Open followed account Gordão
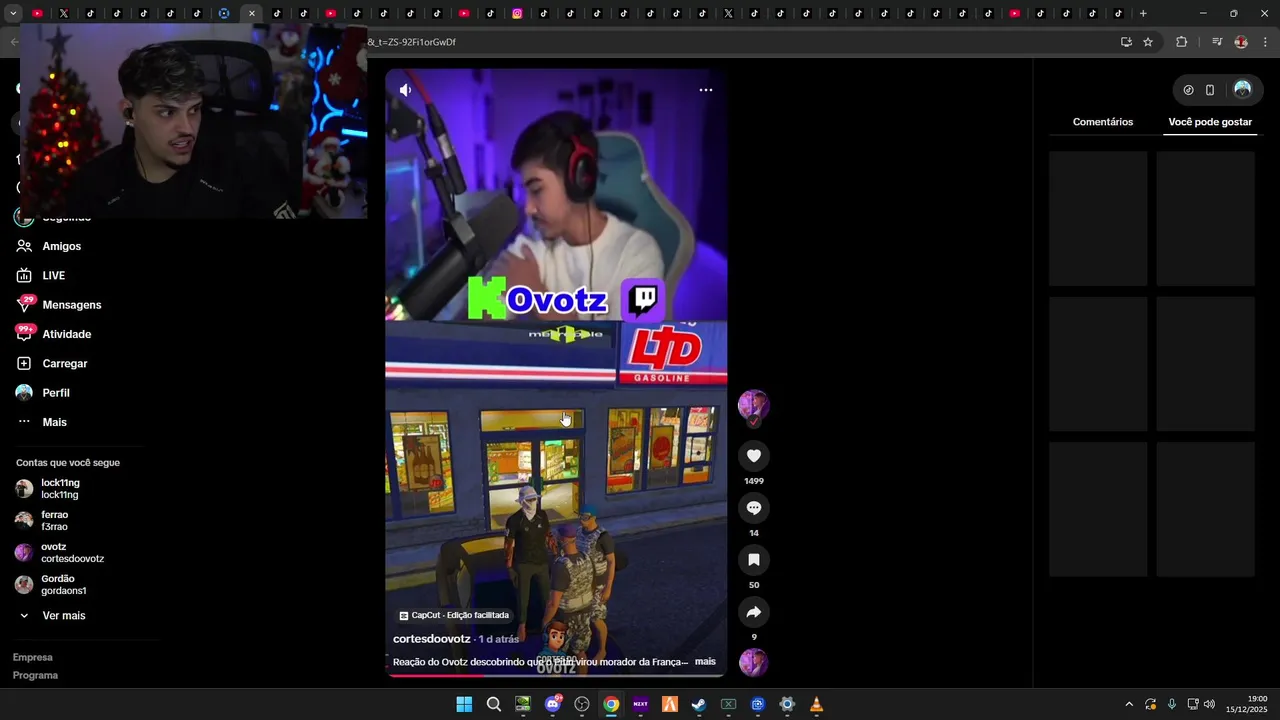 [x=64, y=585]
